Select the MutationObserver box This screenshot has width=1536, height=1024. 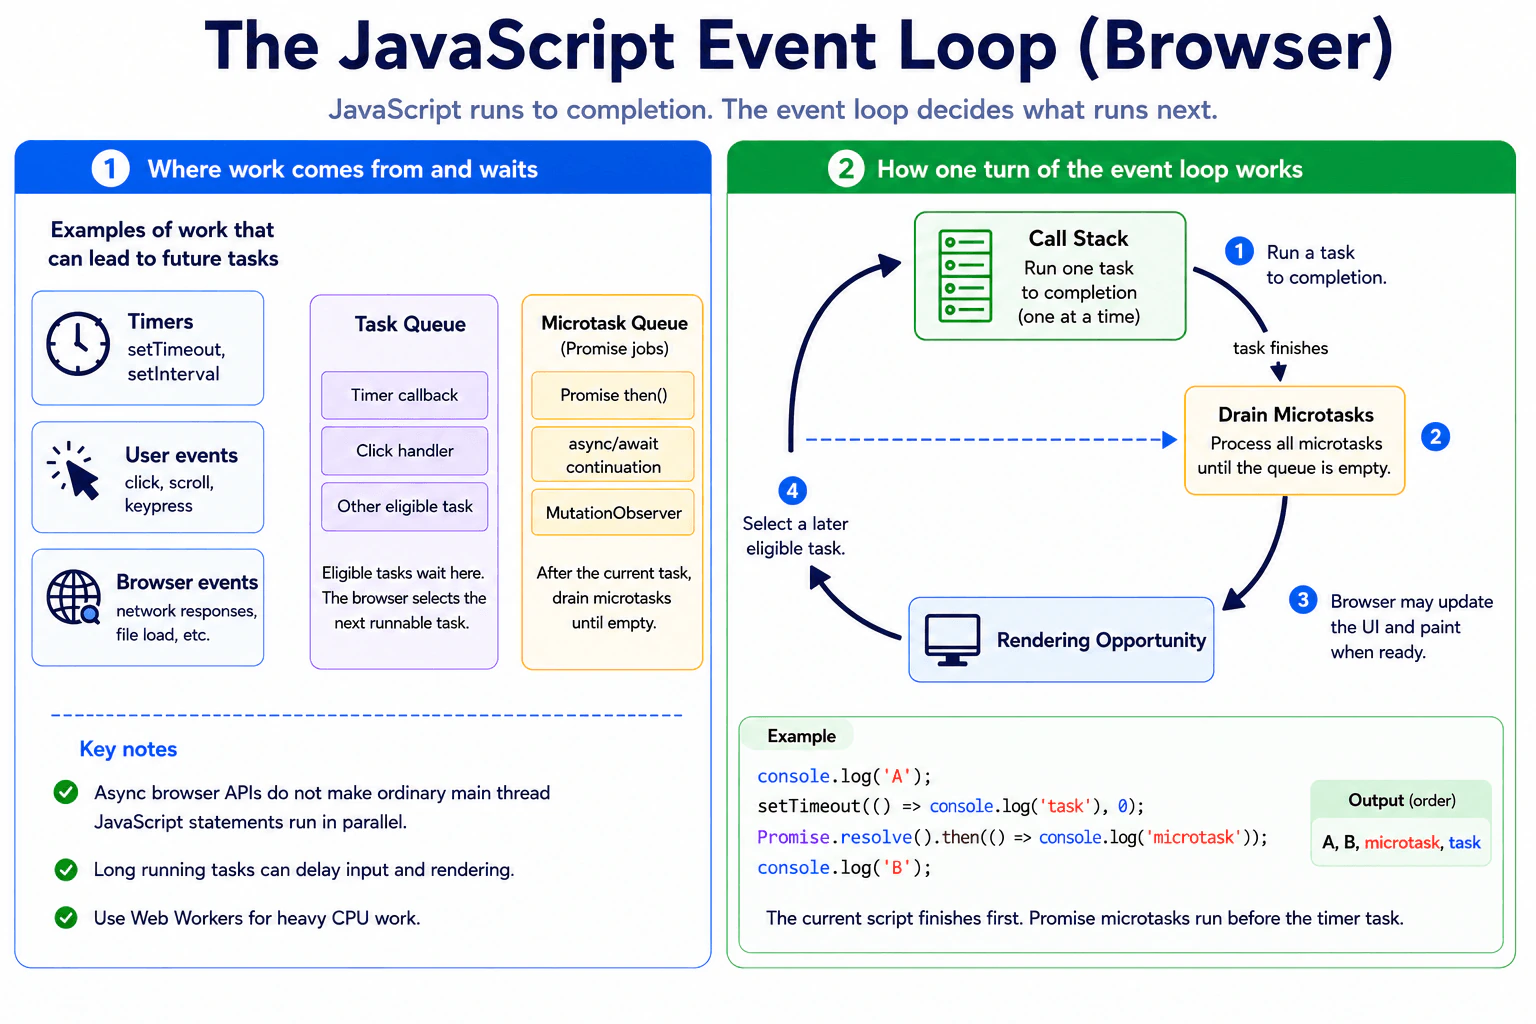[613, 513]
